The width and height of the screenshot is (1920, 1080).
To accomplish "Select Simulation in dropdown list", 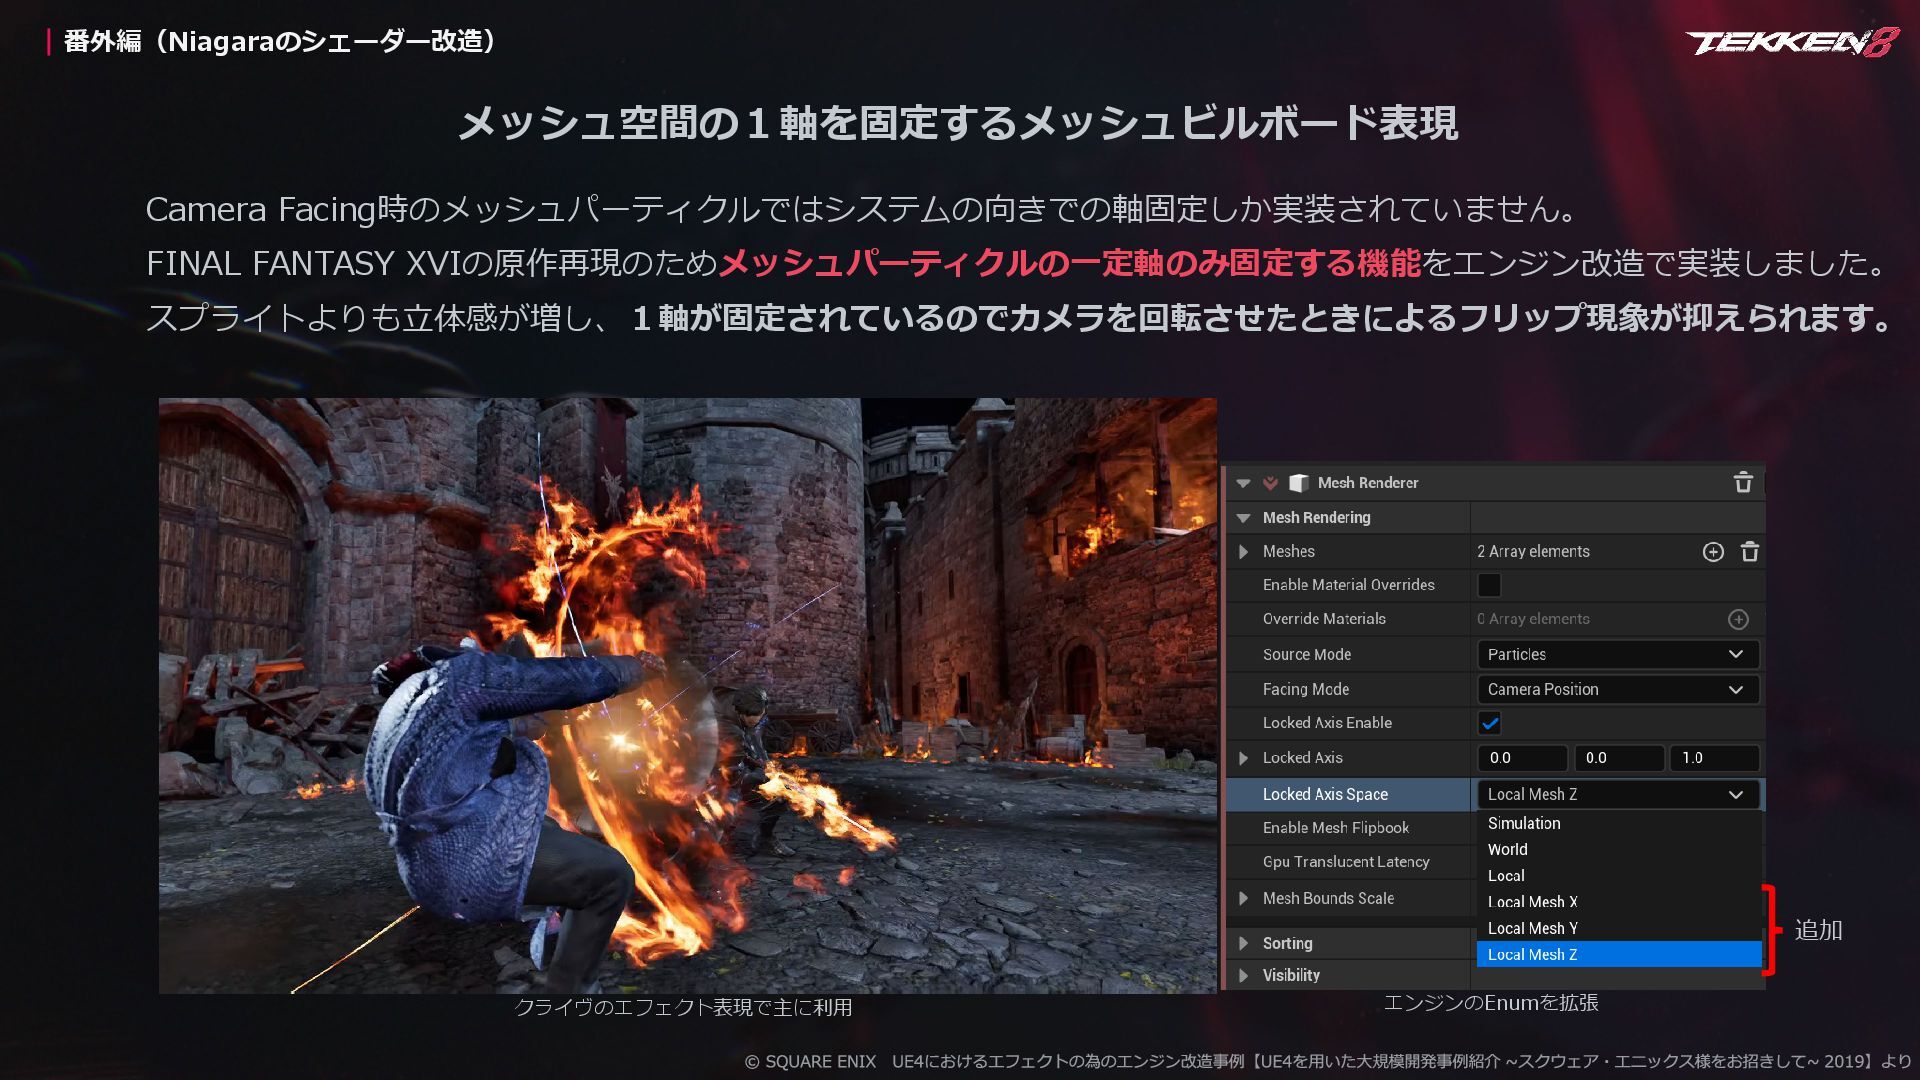I will 1523,823.
